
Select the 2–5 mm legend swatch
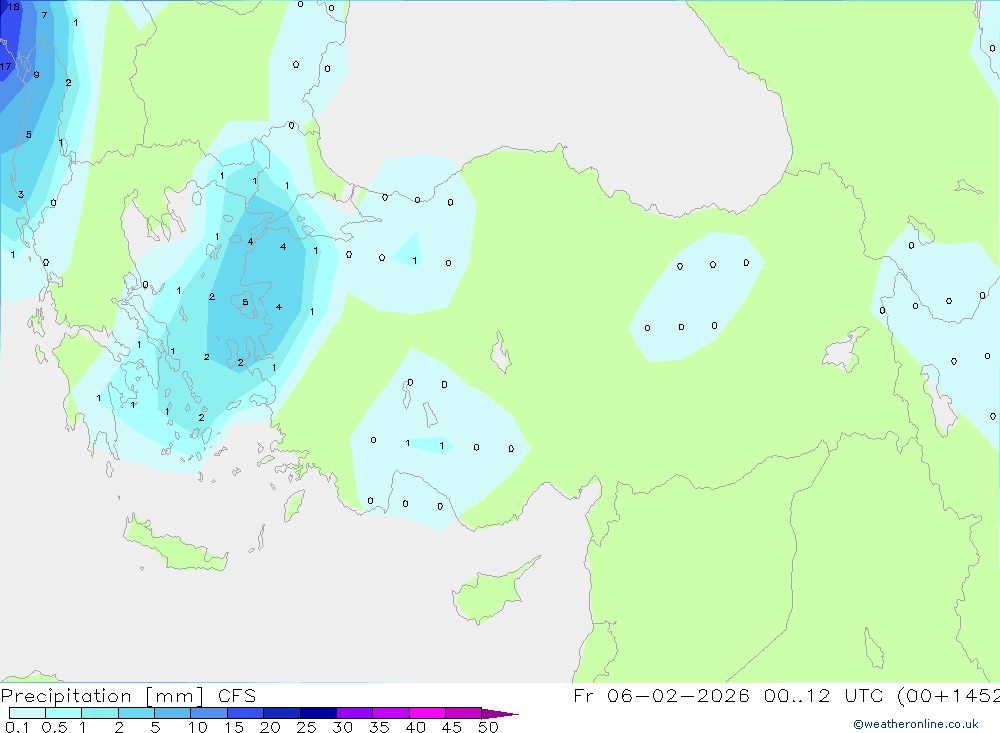(136, 713)
